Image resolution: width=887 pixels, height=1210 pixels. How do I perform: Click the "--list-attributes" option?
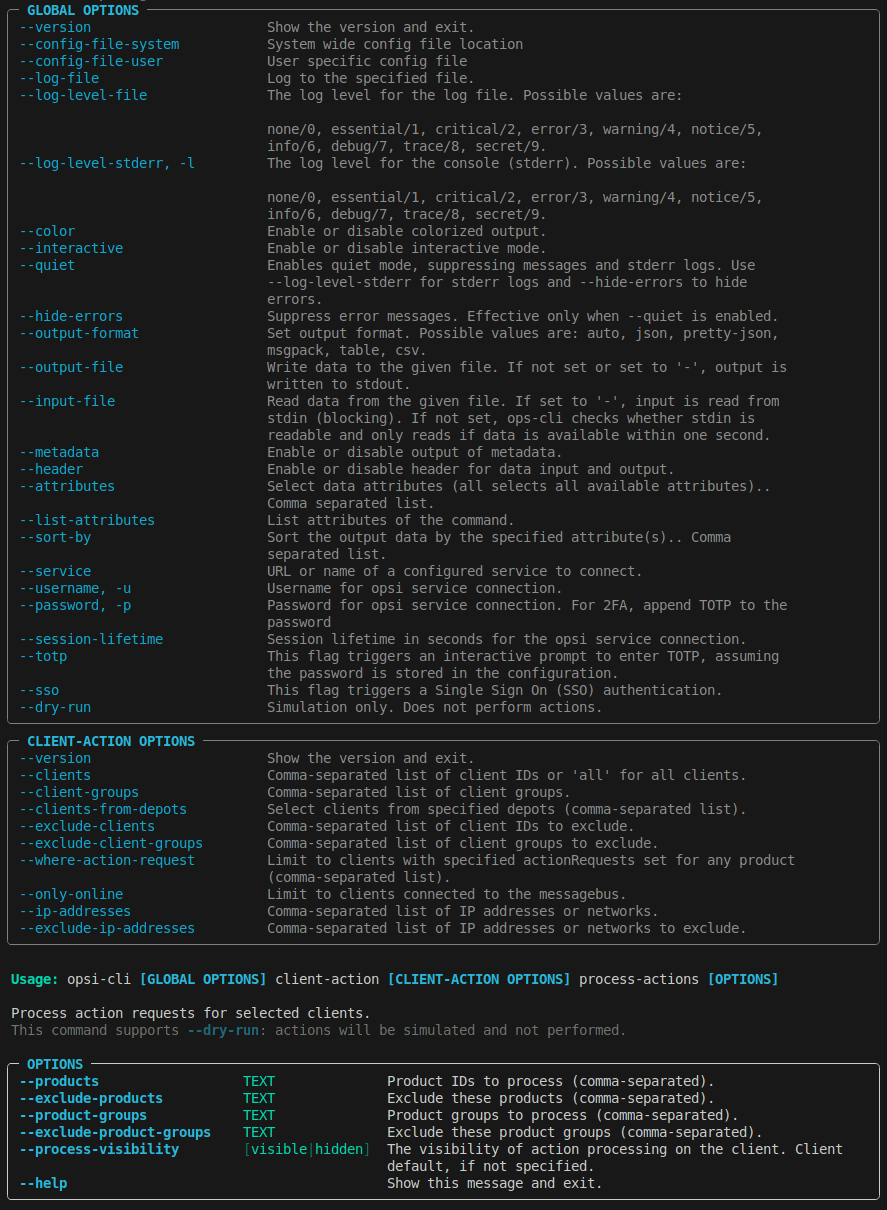(x=87, y=520)
